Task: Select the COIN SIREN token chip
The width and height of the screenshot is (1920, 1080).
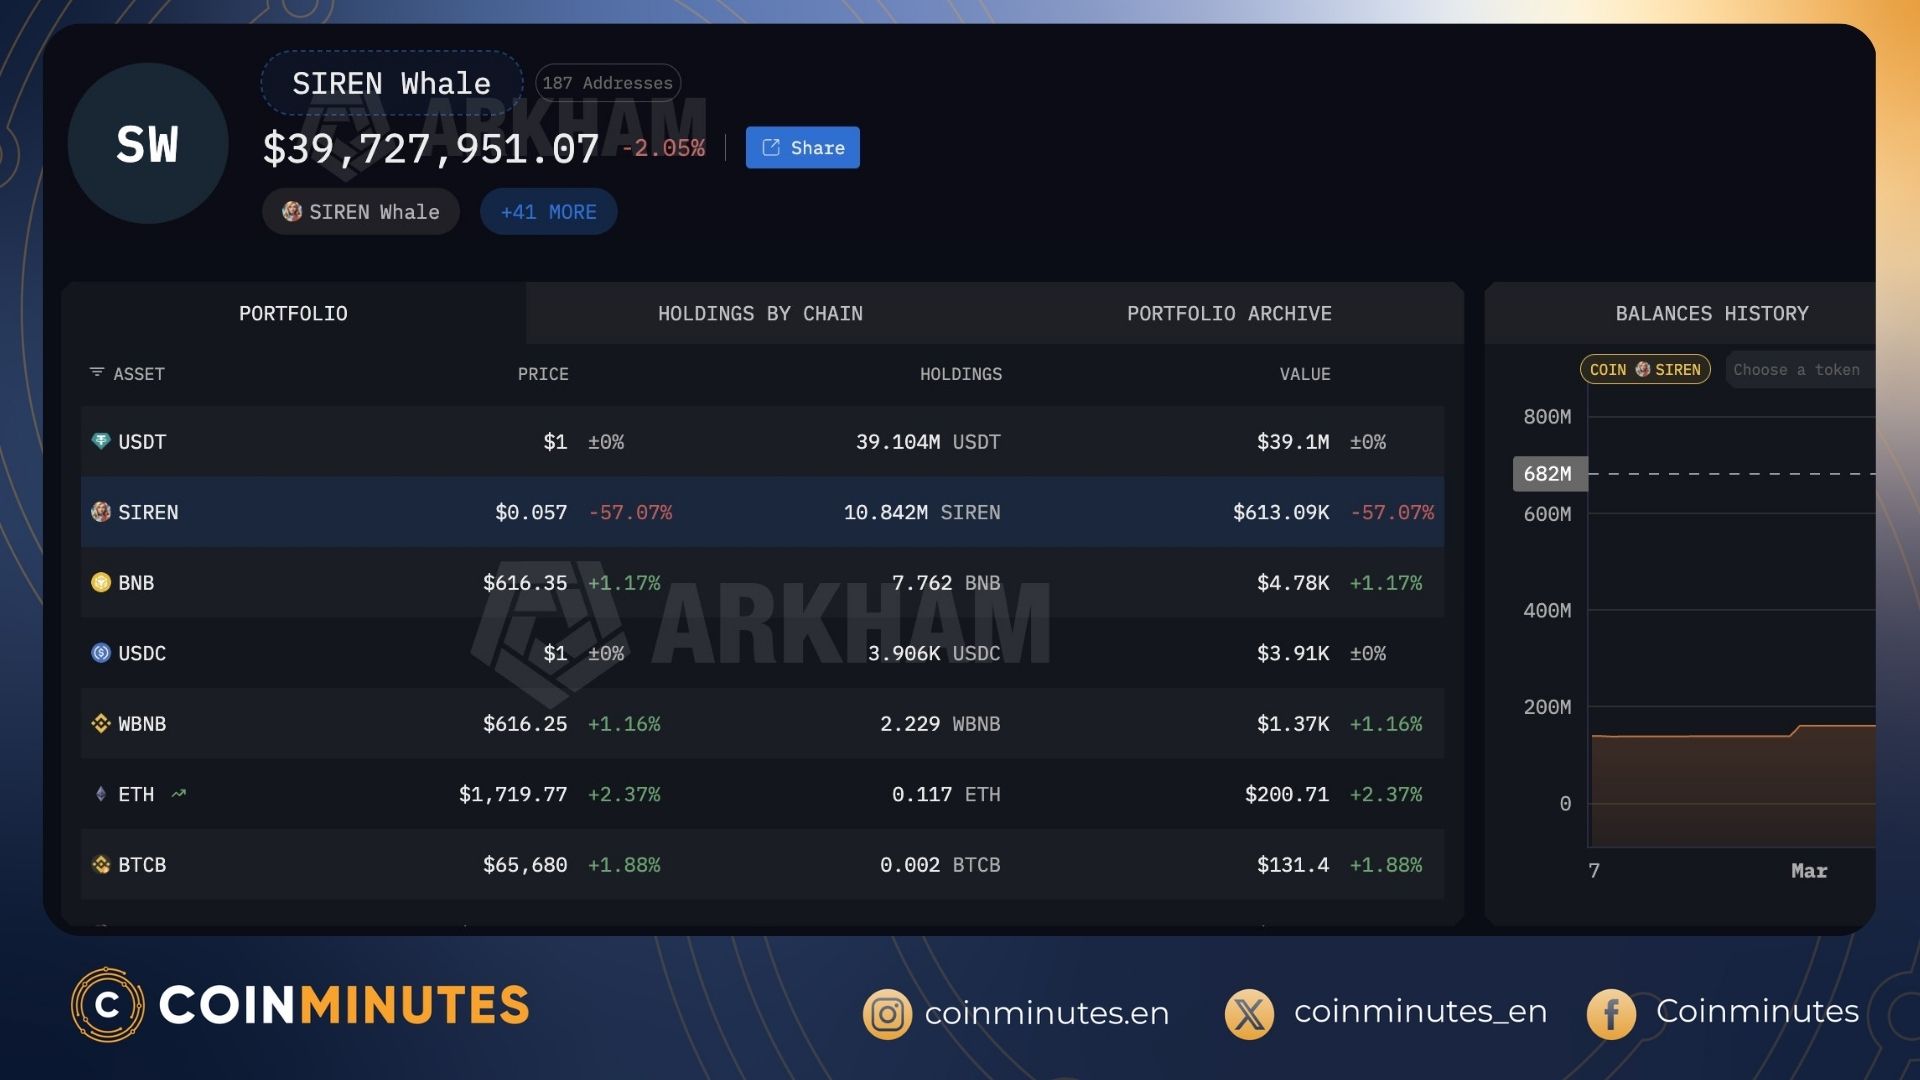Action: pos(1645,369)
